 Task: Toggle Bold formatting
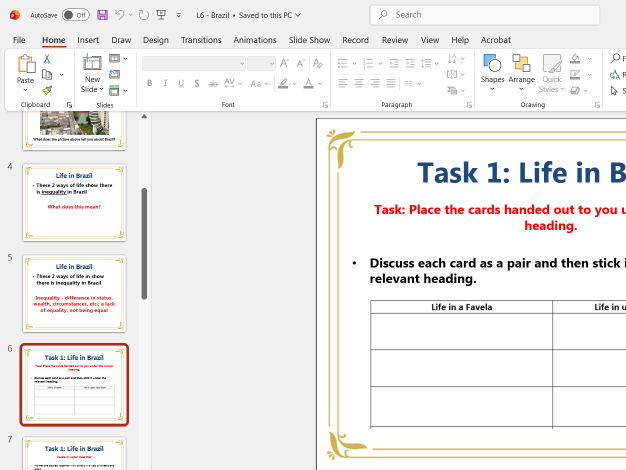point(149,83)
